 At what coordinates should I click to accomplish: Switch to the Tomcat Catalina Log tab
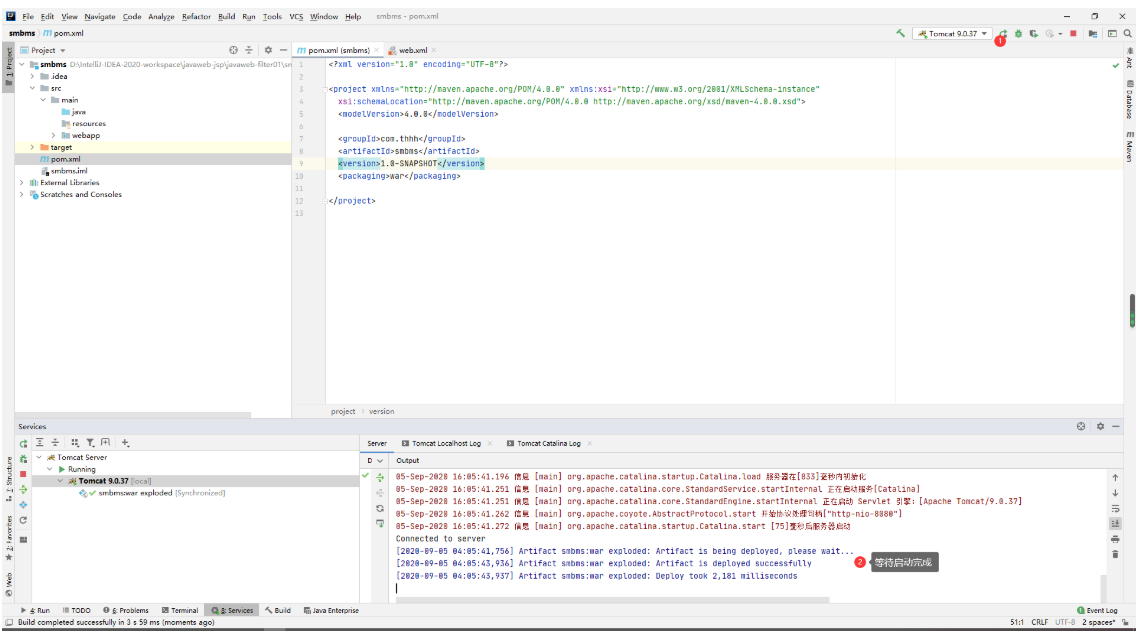(548, 443)
